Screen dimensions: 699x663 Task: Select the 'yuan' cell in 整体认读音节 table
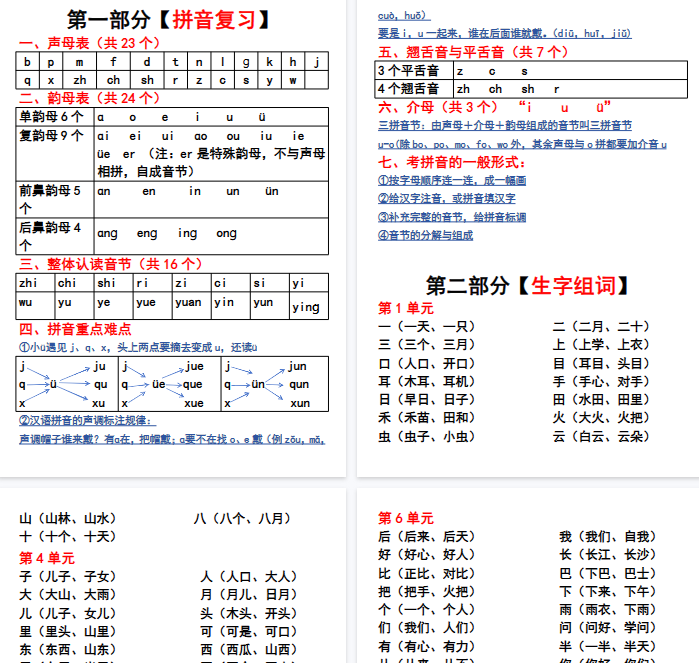(188, 302)
